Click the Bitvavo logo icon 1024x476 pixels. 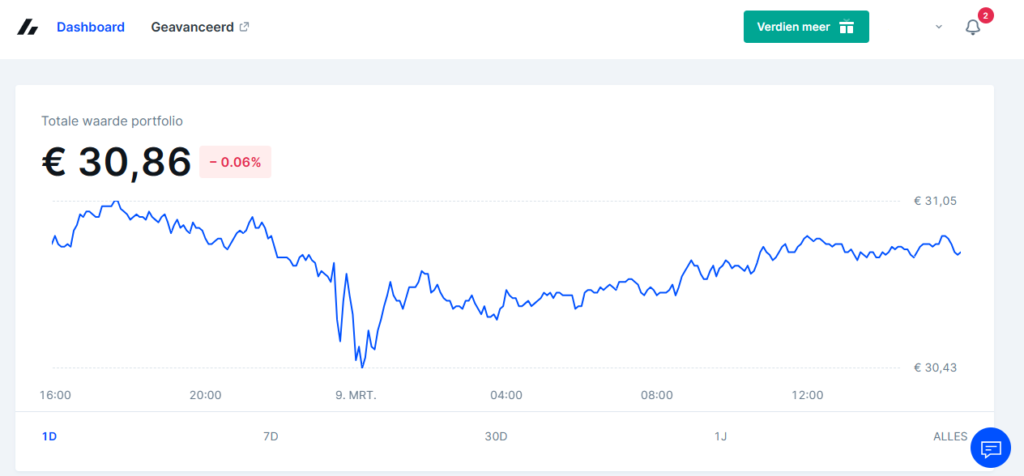pyautogui.click(x=27, y=27)
